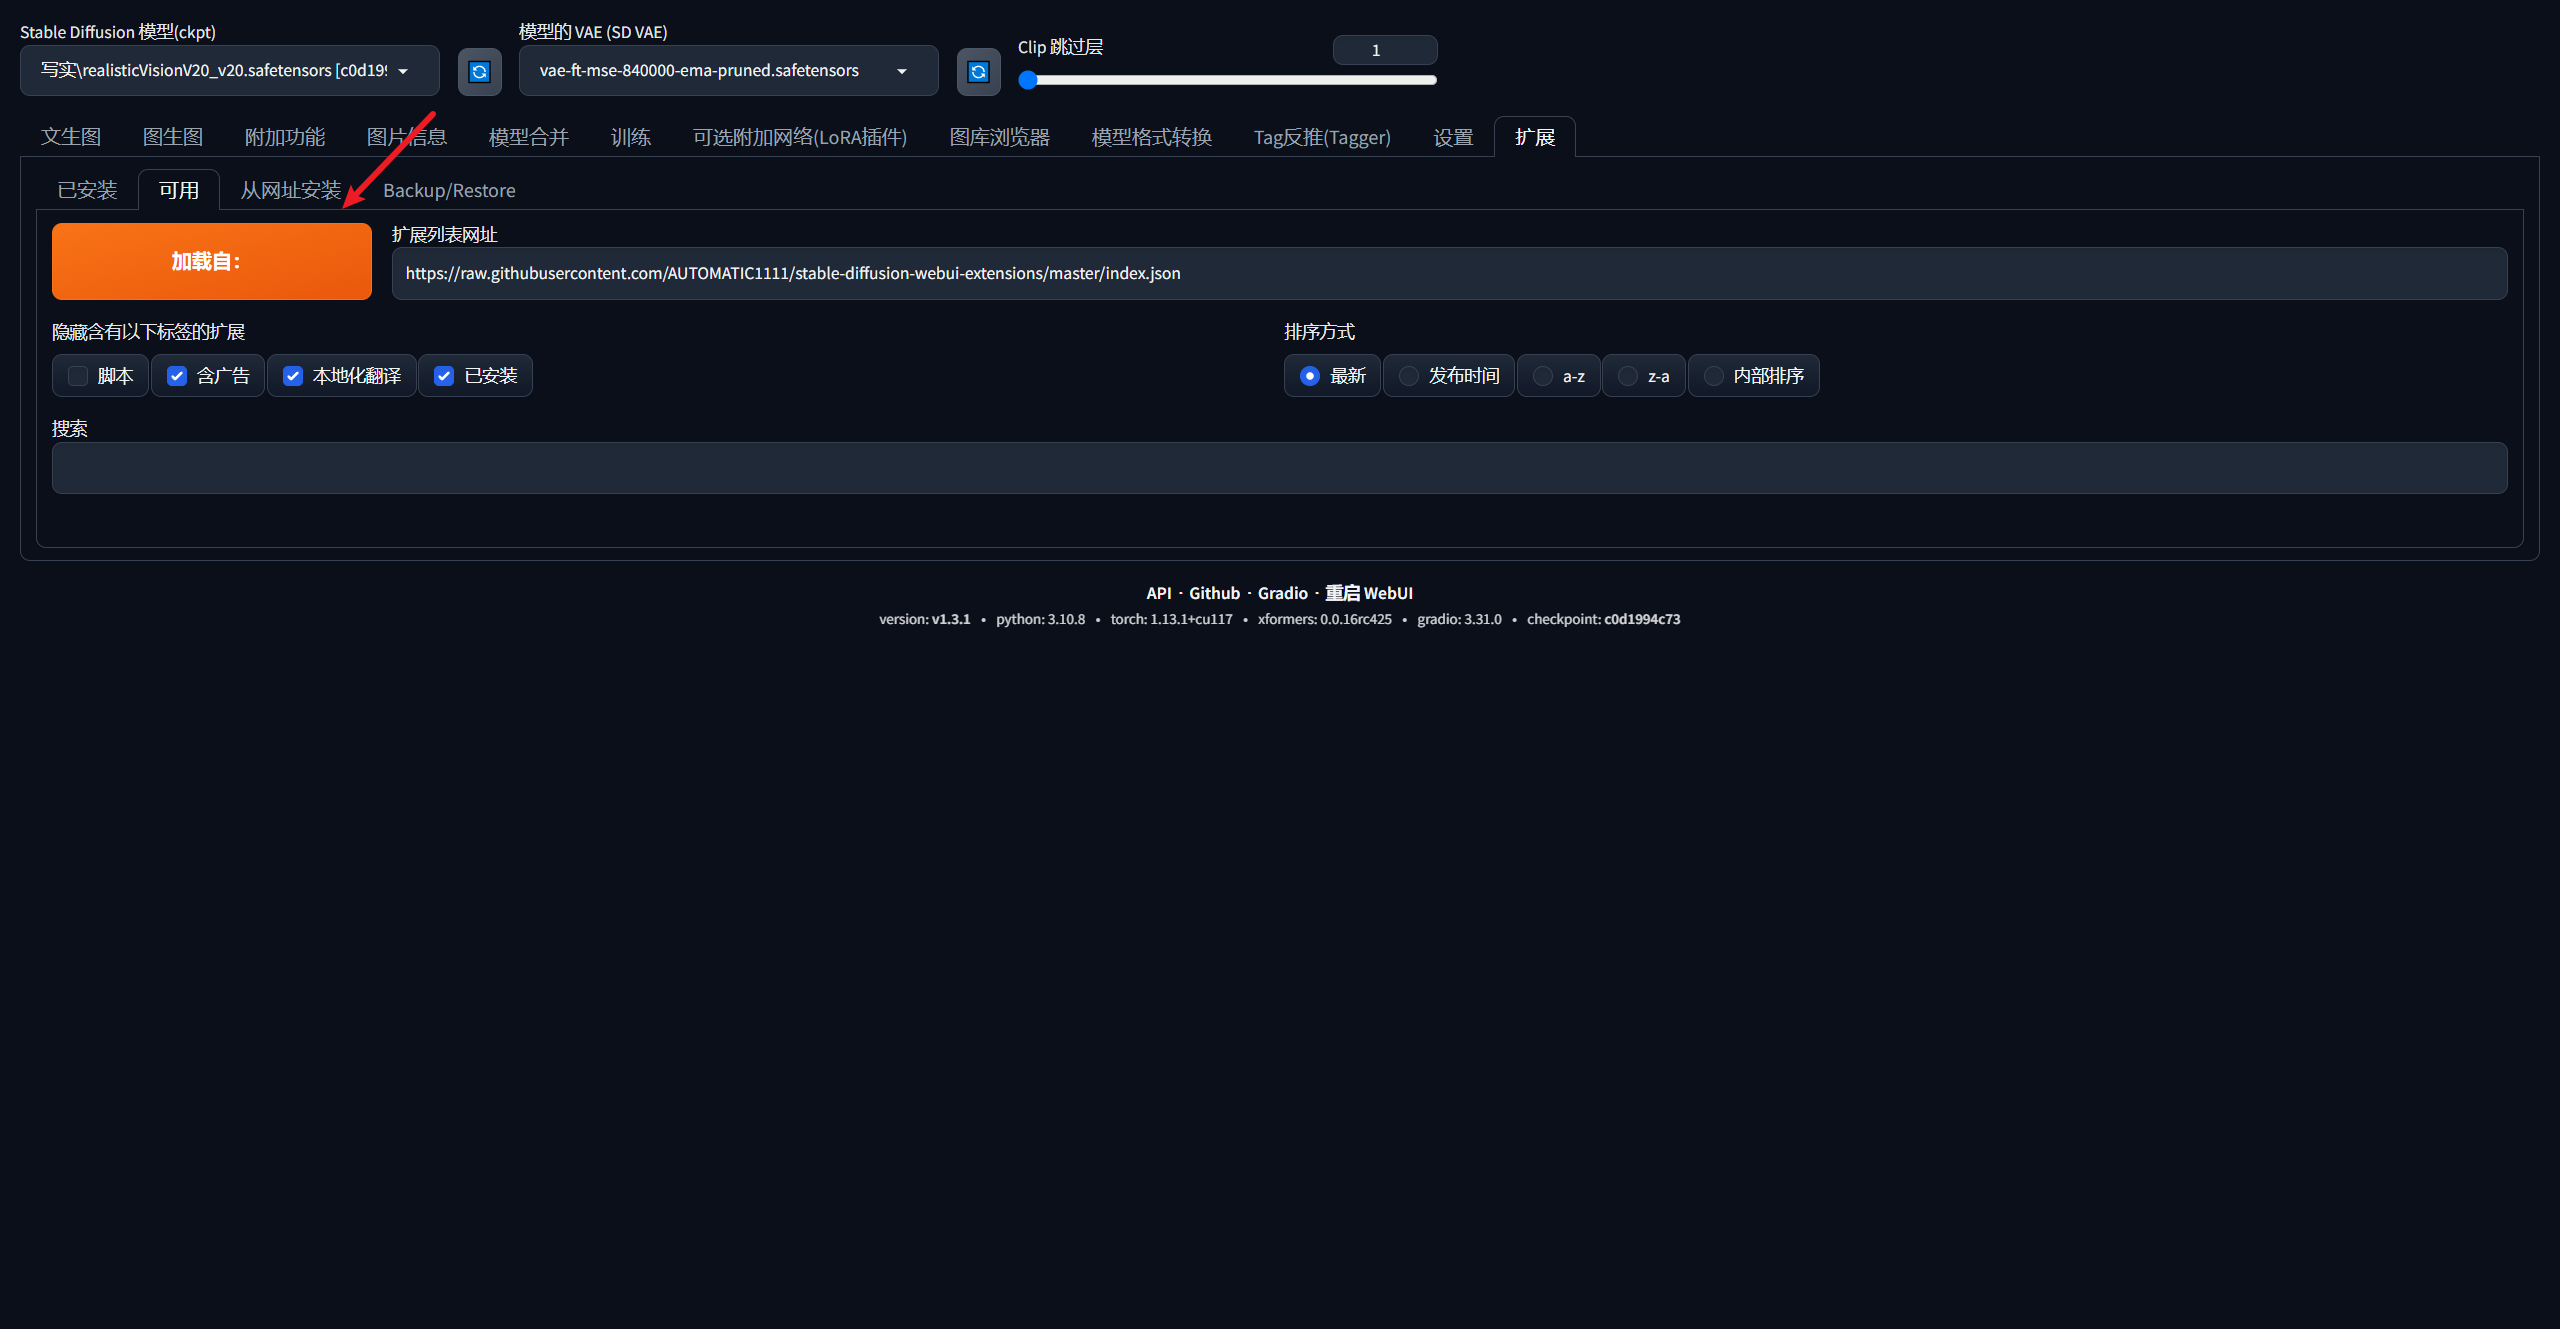Open the Backup/Restore sub-tab
Screen dimensions: 2560x1329
[449, 190]
